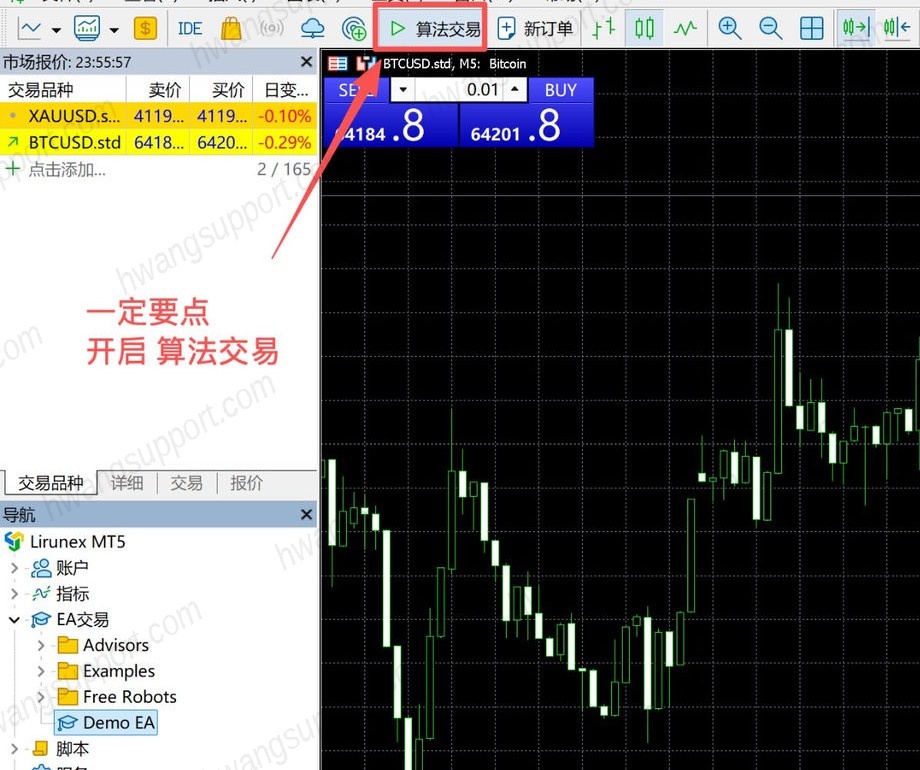Click the 0.01 lot volume field
920x770 pixels.
coord(459,90)
